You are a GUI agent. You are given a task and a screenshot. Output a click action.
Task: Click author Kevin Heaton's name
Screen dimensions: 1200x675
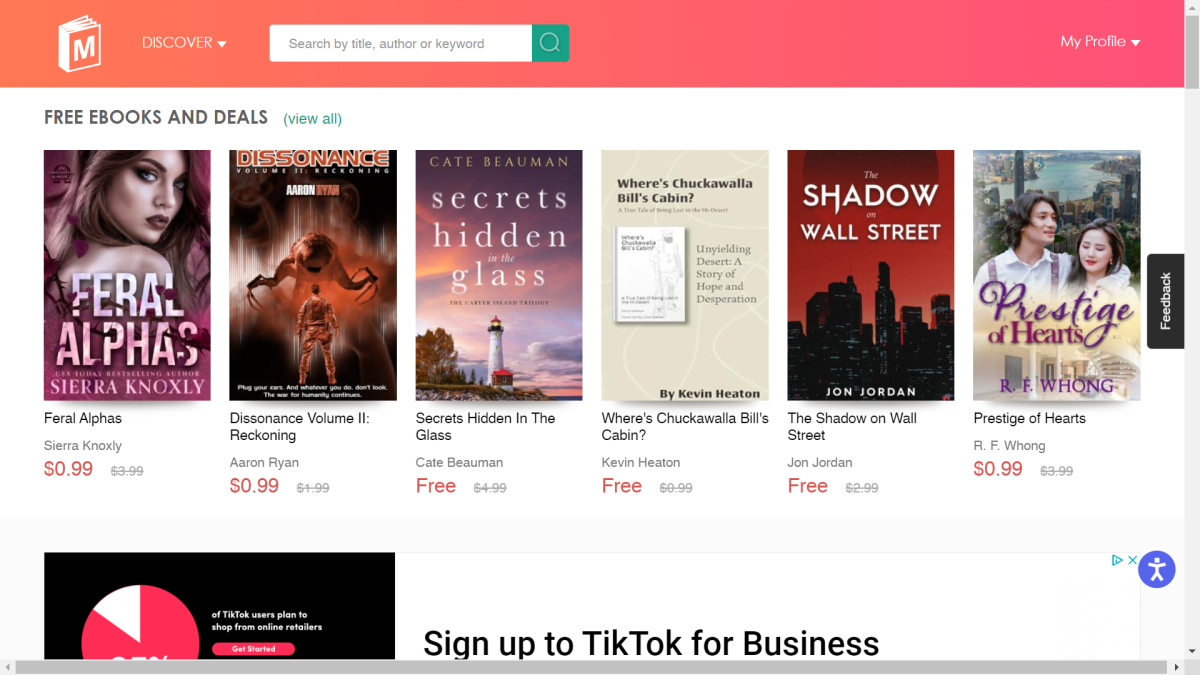[641, 462]
